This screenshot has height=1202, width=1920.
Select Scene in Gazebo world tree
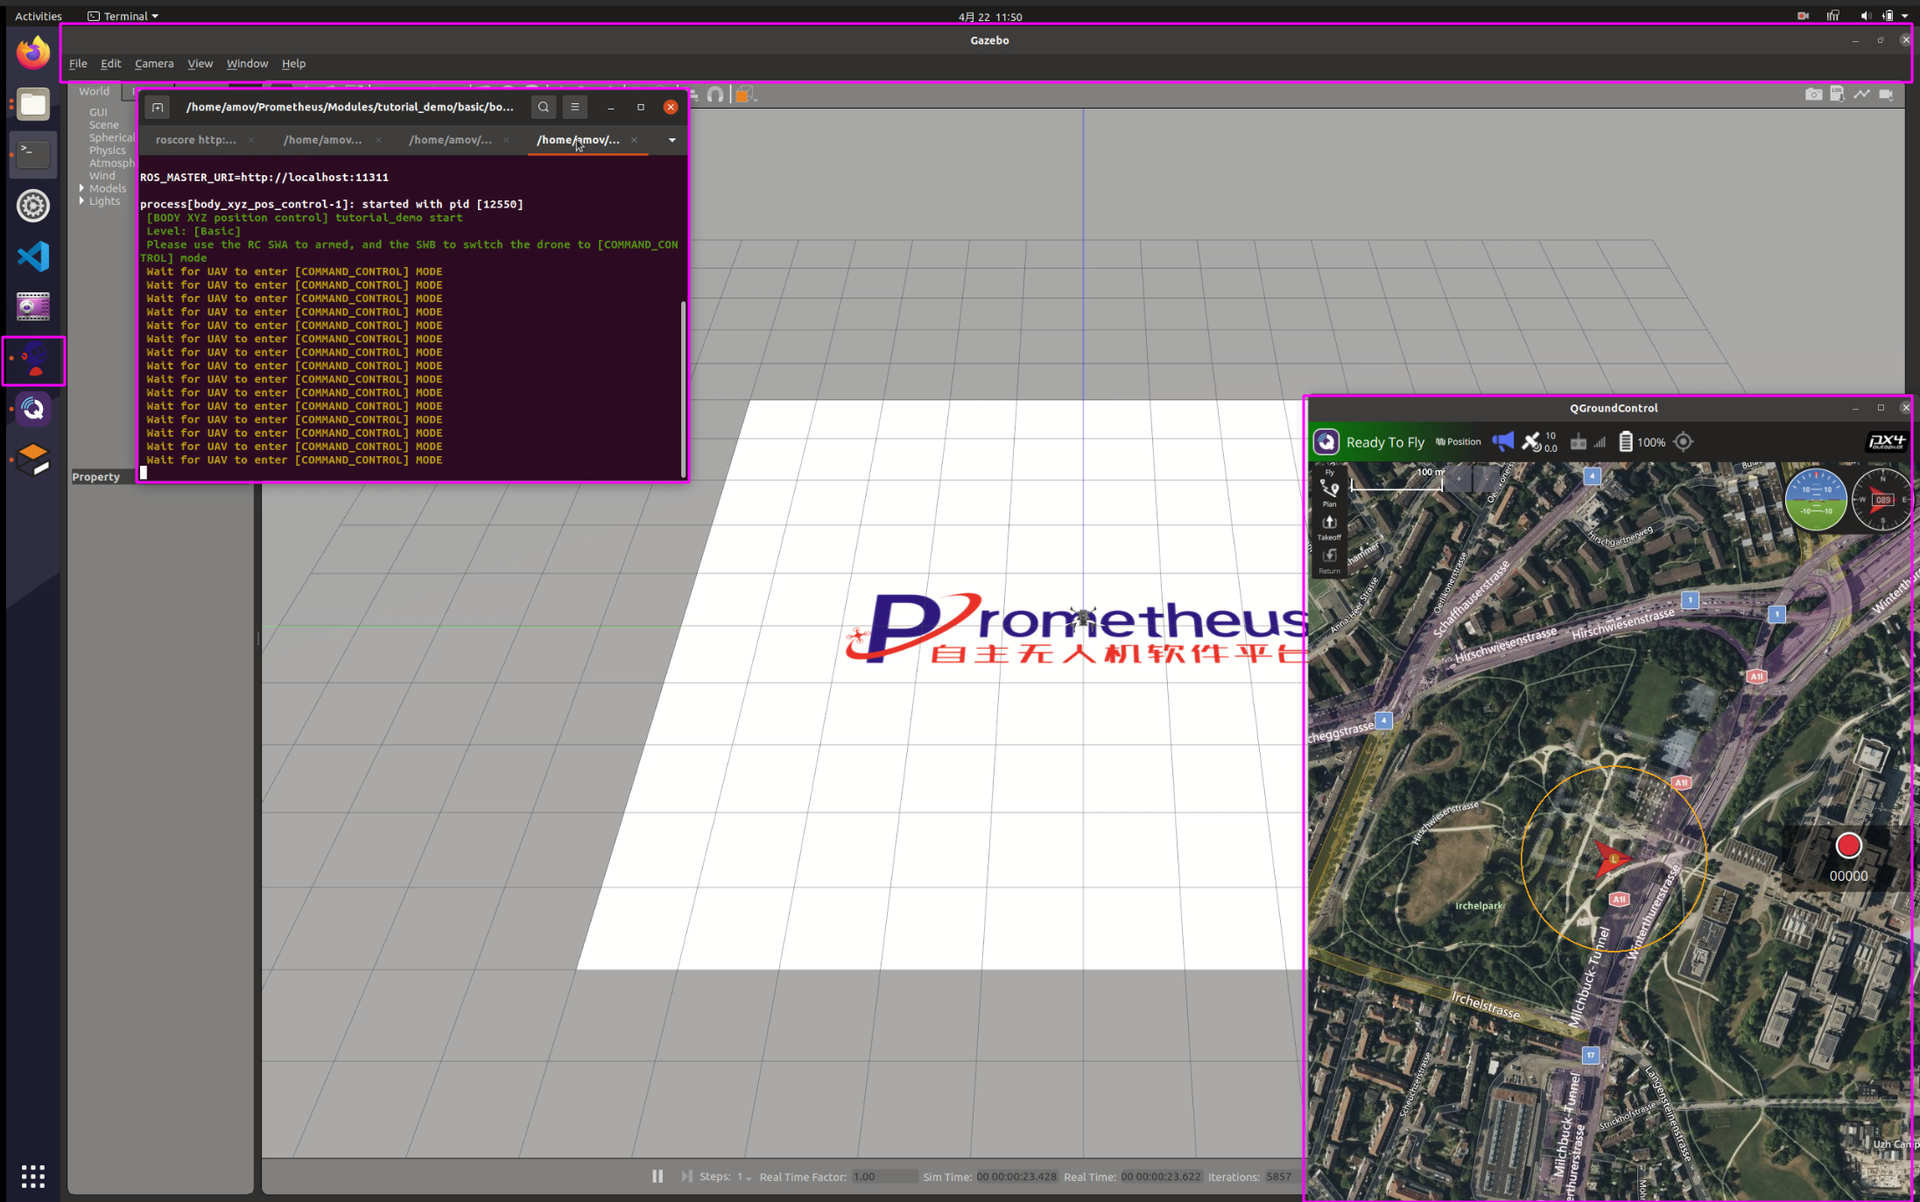[104, 125]
